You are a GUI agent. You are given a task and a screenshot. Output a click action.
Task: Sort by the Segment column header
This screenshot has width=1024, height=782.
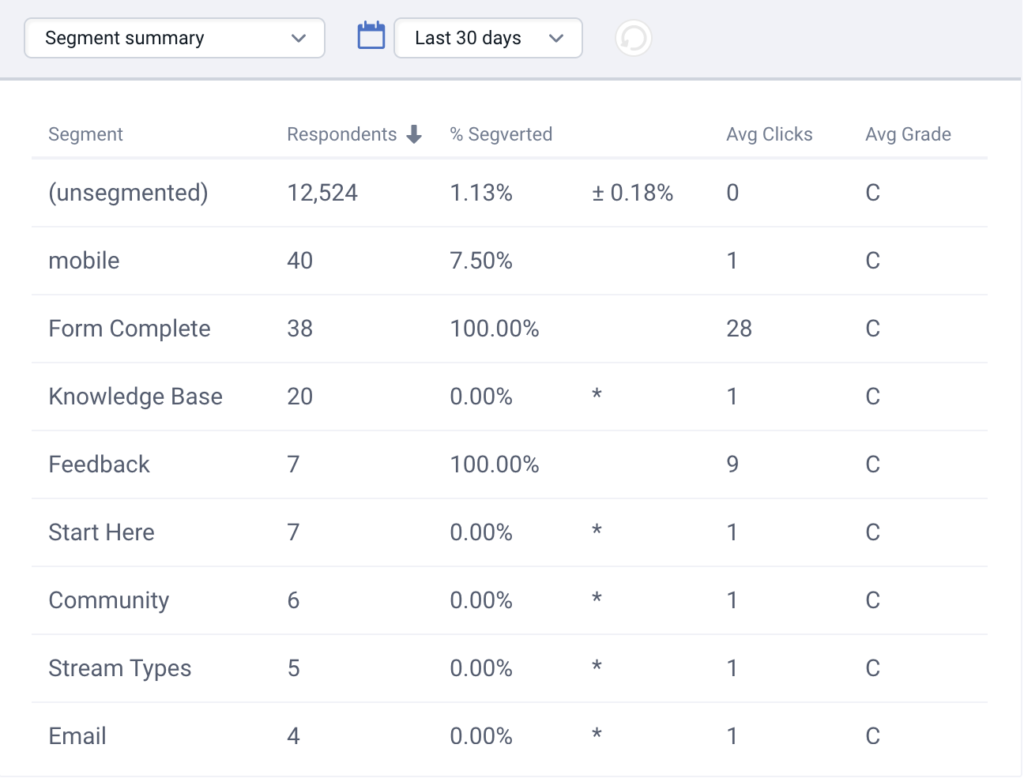pyautogui.click(x=86, y=134)
